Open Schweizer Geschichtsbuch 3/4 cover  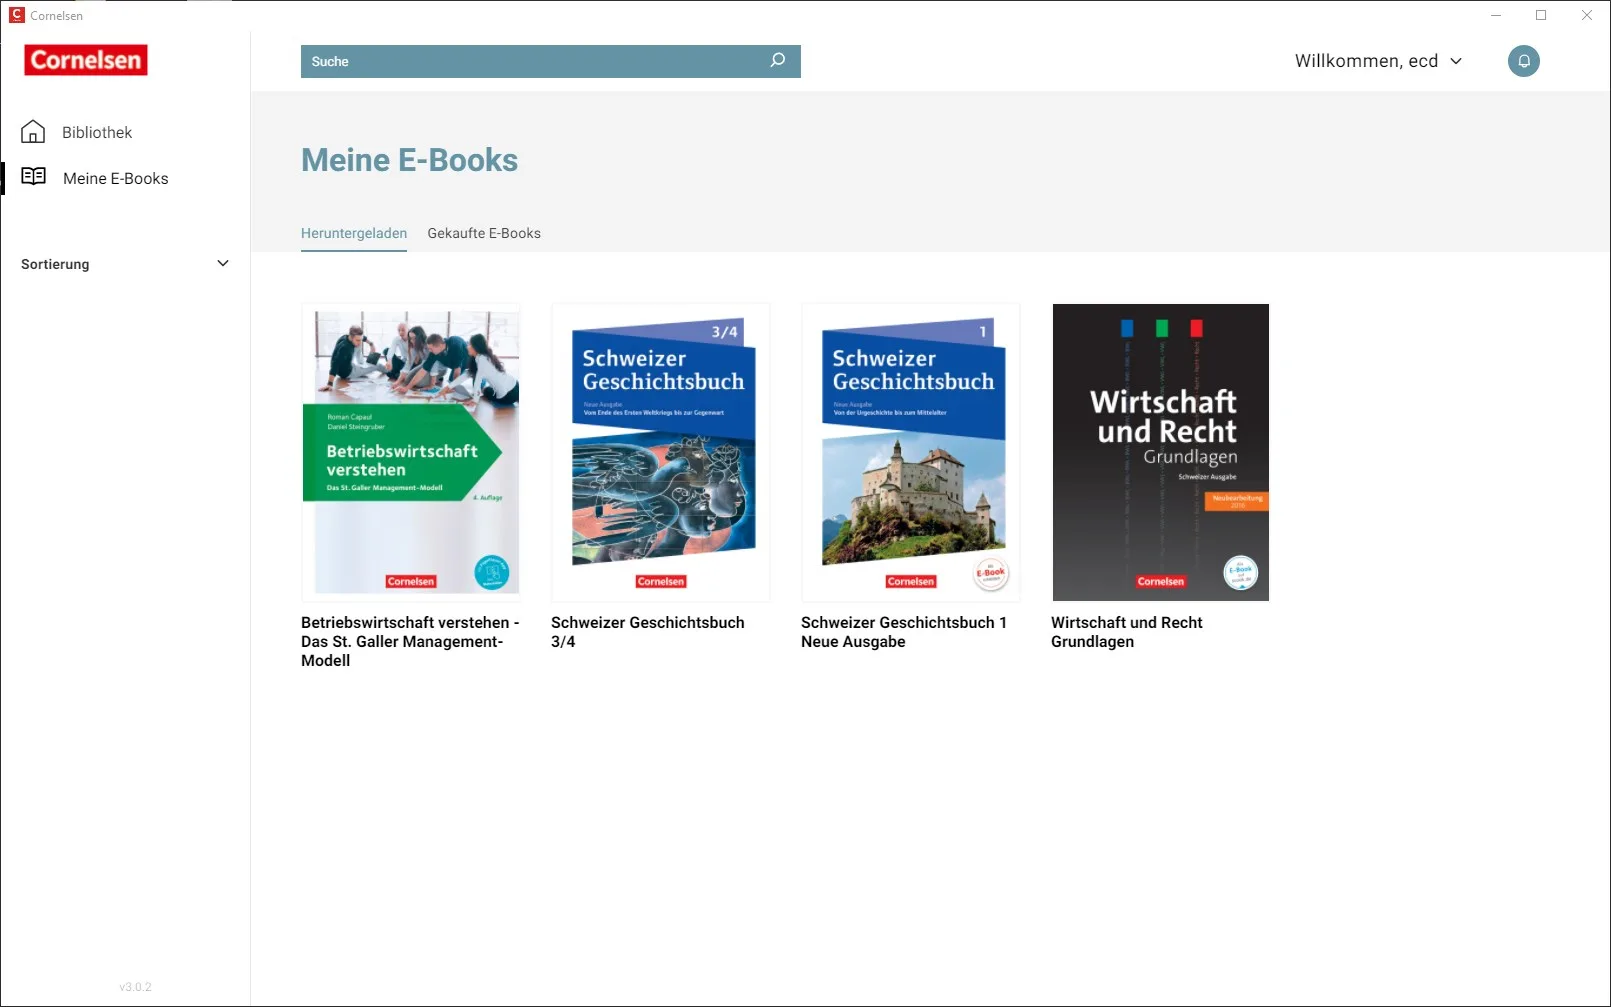pos(661,452)
